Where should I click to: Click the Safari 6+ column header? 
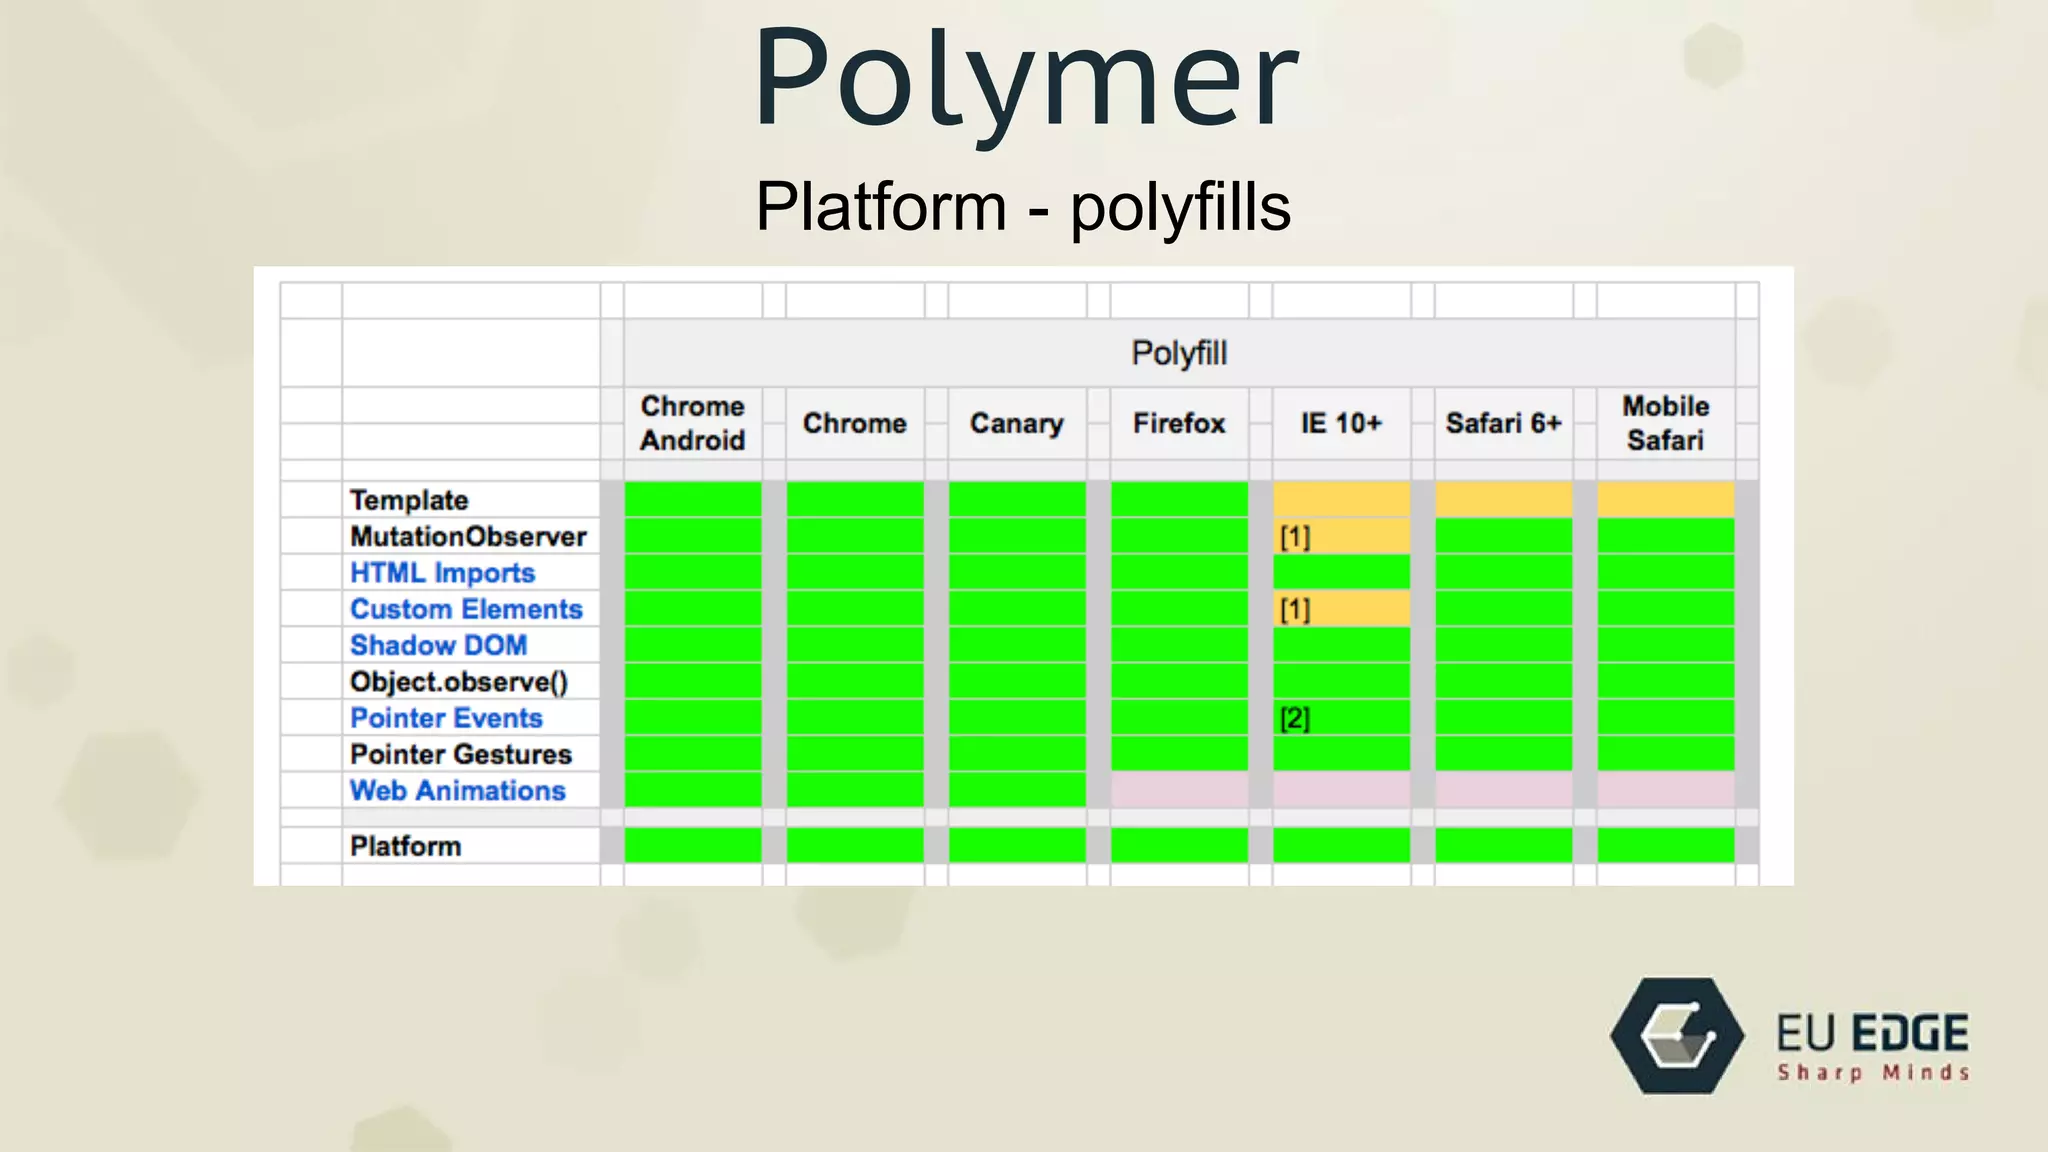coord(1503,423)
